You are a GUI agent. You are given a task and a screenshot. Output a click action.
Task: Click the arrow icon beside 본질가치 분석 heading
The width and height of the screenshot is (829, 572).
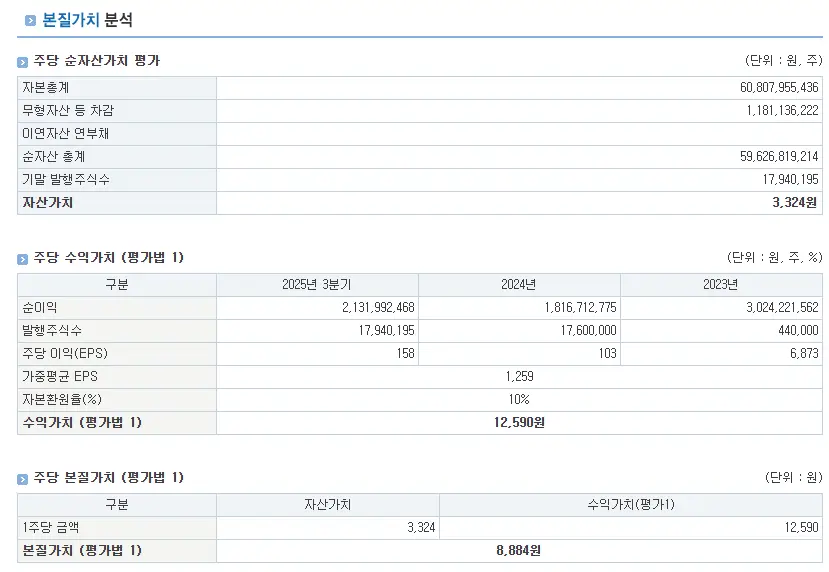pos(30,20)
